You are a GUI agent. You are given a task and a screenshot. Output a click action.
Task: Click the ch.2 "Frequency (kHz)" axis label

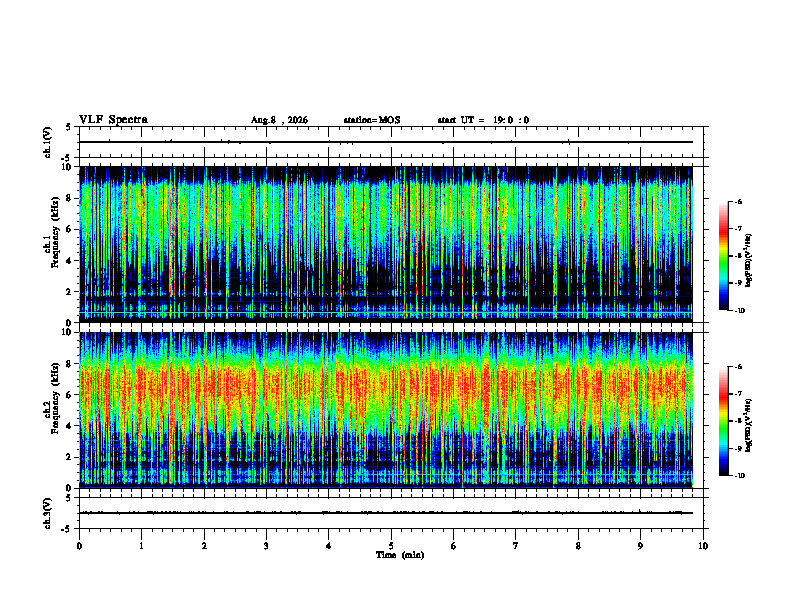click(x=55, y=398)
